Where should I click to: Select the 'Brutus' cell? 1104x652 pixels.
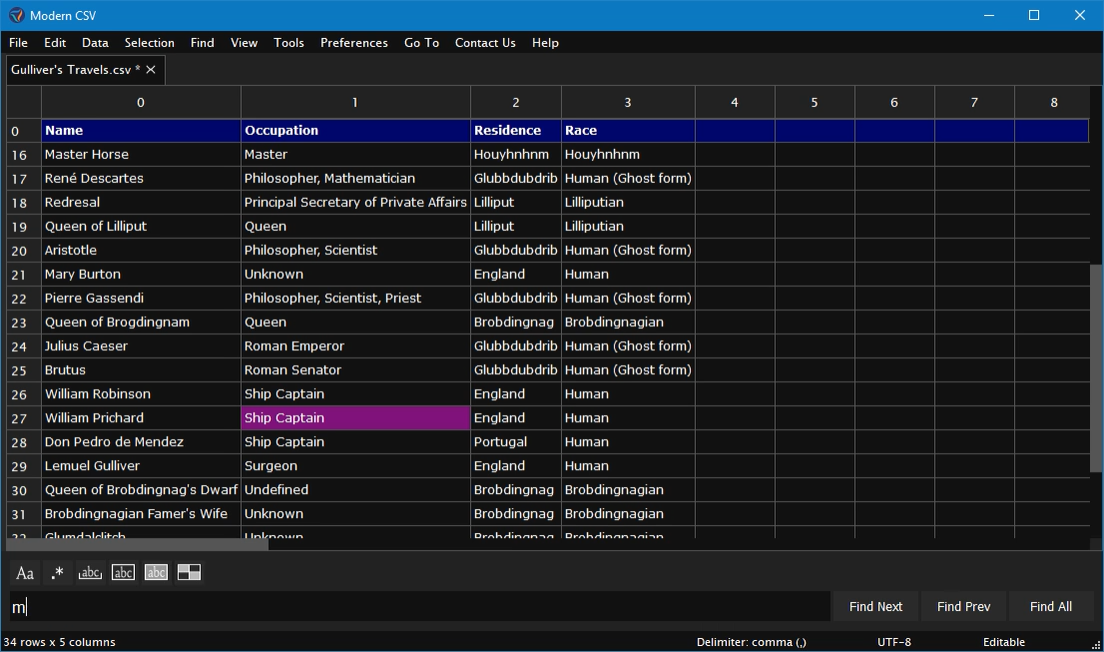141,370
